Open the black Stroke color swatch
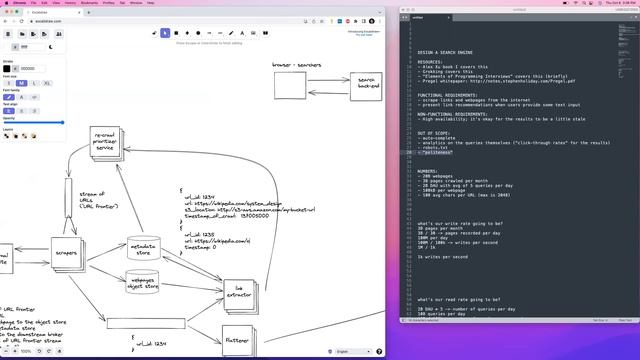The image size is (640, 360). (x=7, y=69)
